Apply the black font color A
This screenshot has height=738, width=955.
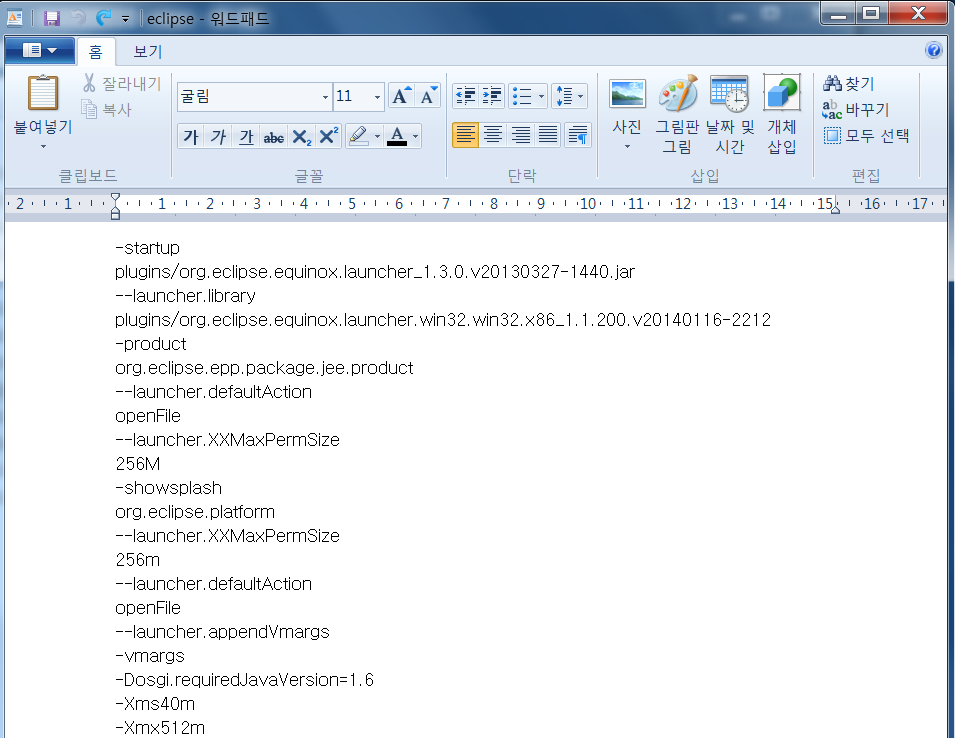[397, 136]
